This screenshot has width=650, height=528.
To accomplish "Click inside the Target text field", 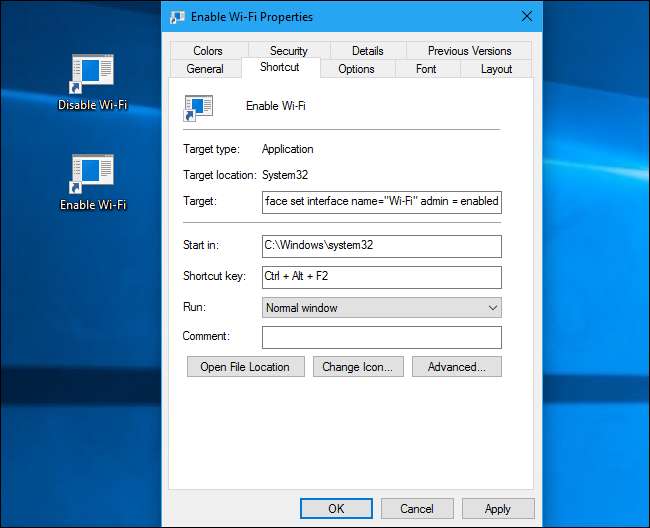I will coord(381,201).
